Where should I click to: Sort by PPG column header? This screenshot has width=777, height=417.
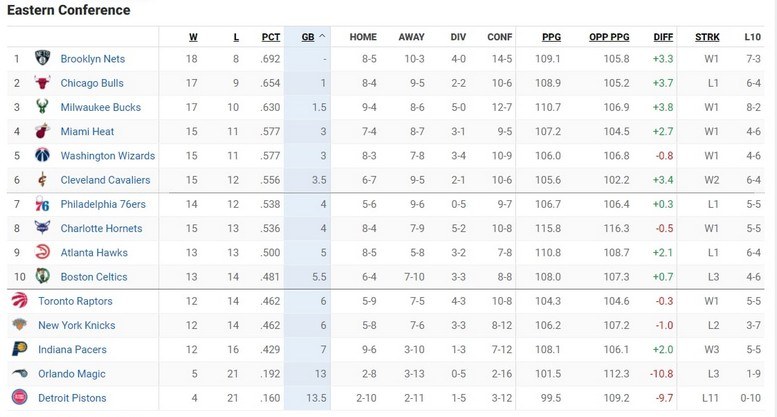(x=551, y=37)
